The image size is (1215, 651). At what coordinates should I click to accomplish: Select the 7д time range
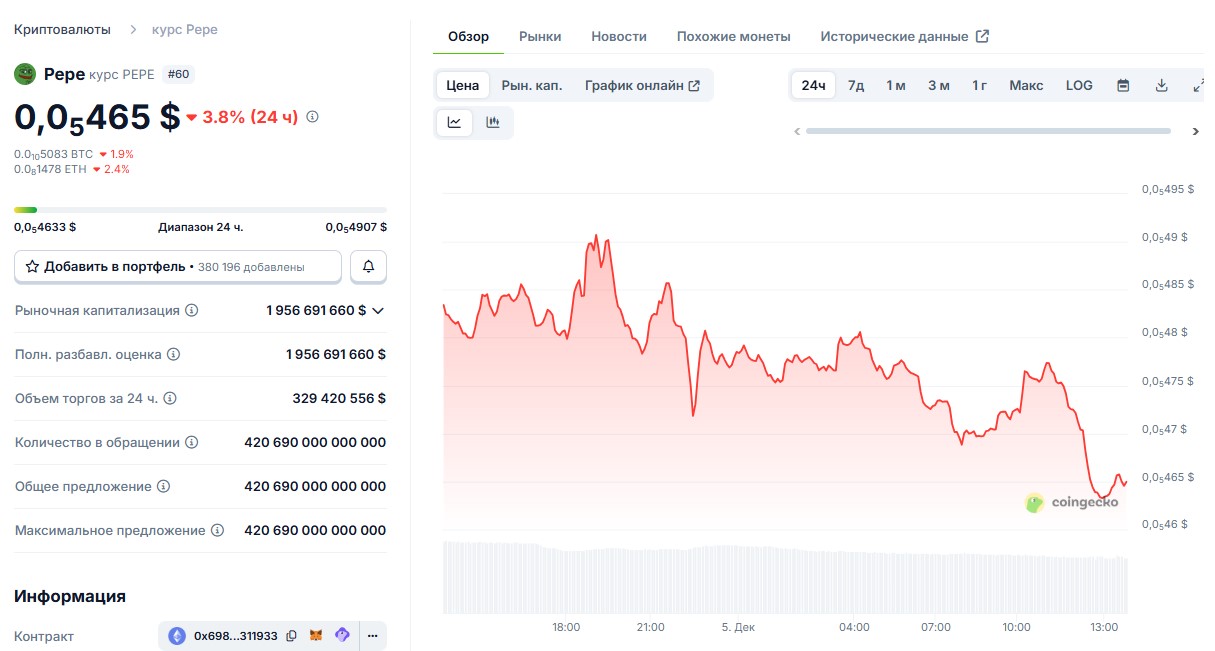coord(856,85)
